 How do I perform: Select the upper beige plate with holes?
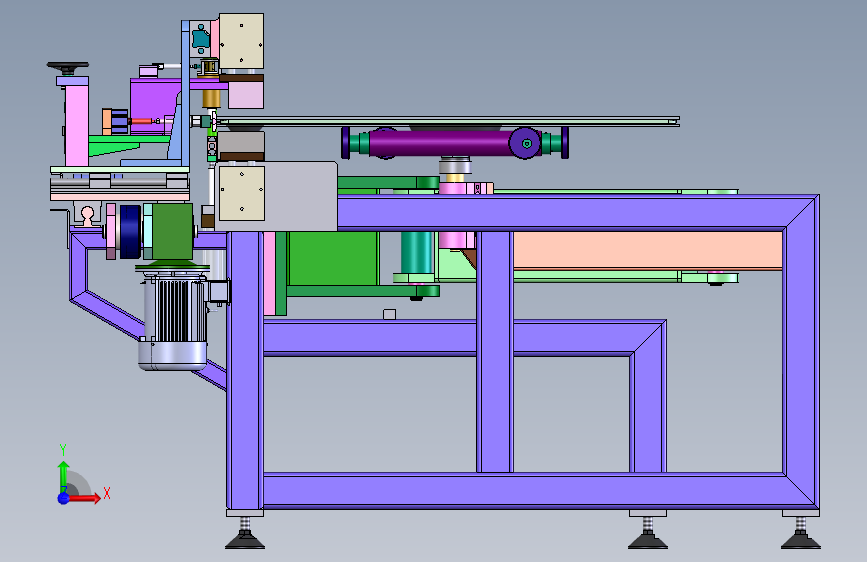pyautogui.click(x=241, y=41)
